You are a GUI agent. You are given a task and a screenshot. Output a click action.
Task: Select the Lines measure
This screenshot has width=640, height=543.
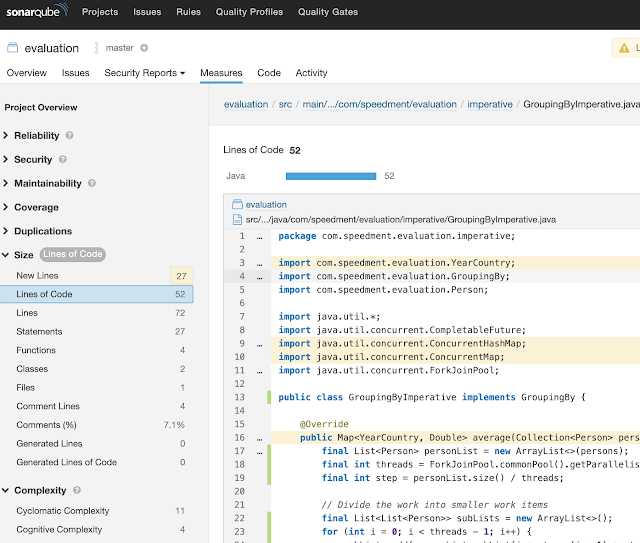click(x=96, y=313)
